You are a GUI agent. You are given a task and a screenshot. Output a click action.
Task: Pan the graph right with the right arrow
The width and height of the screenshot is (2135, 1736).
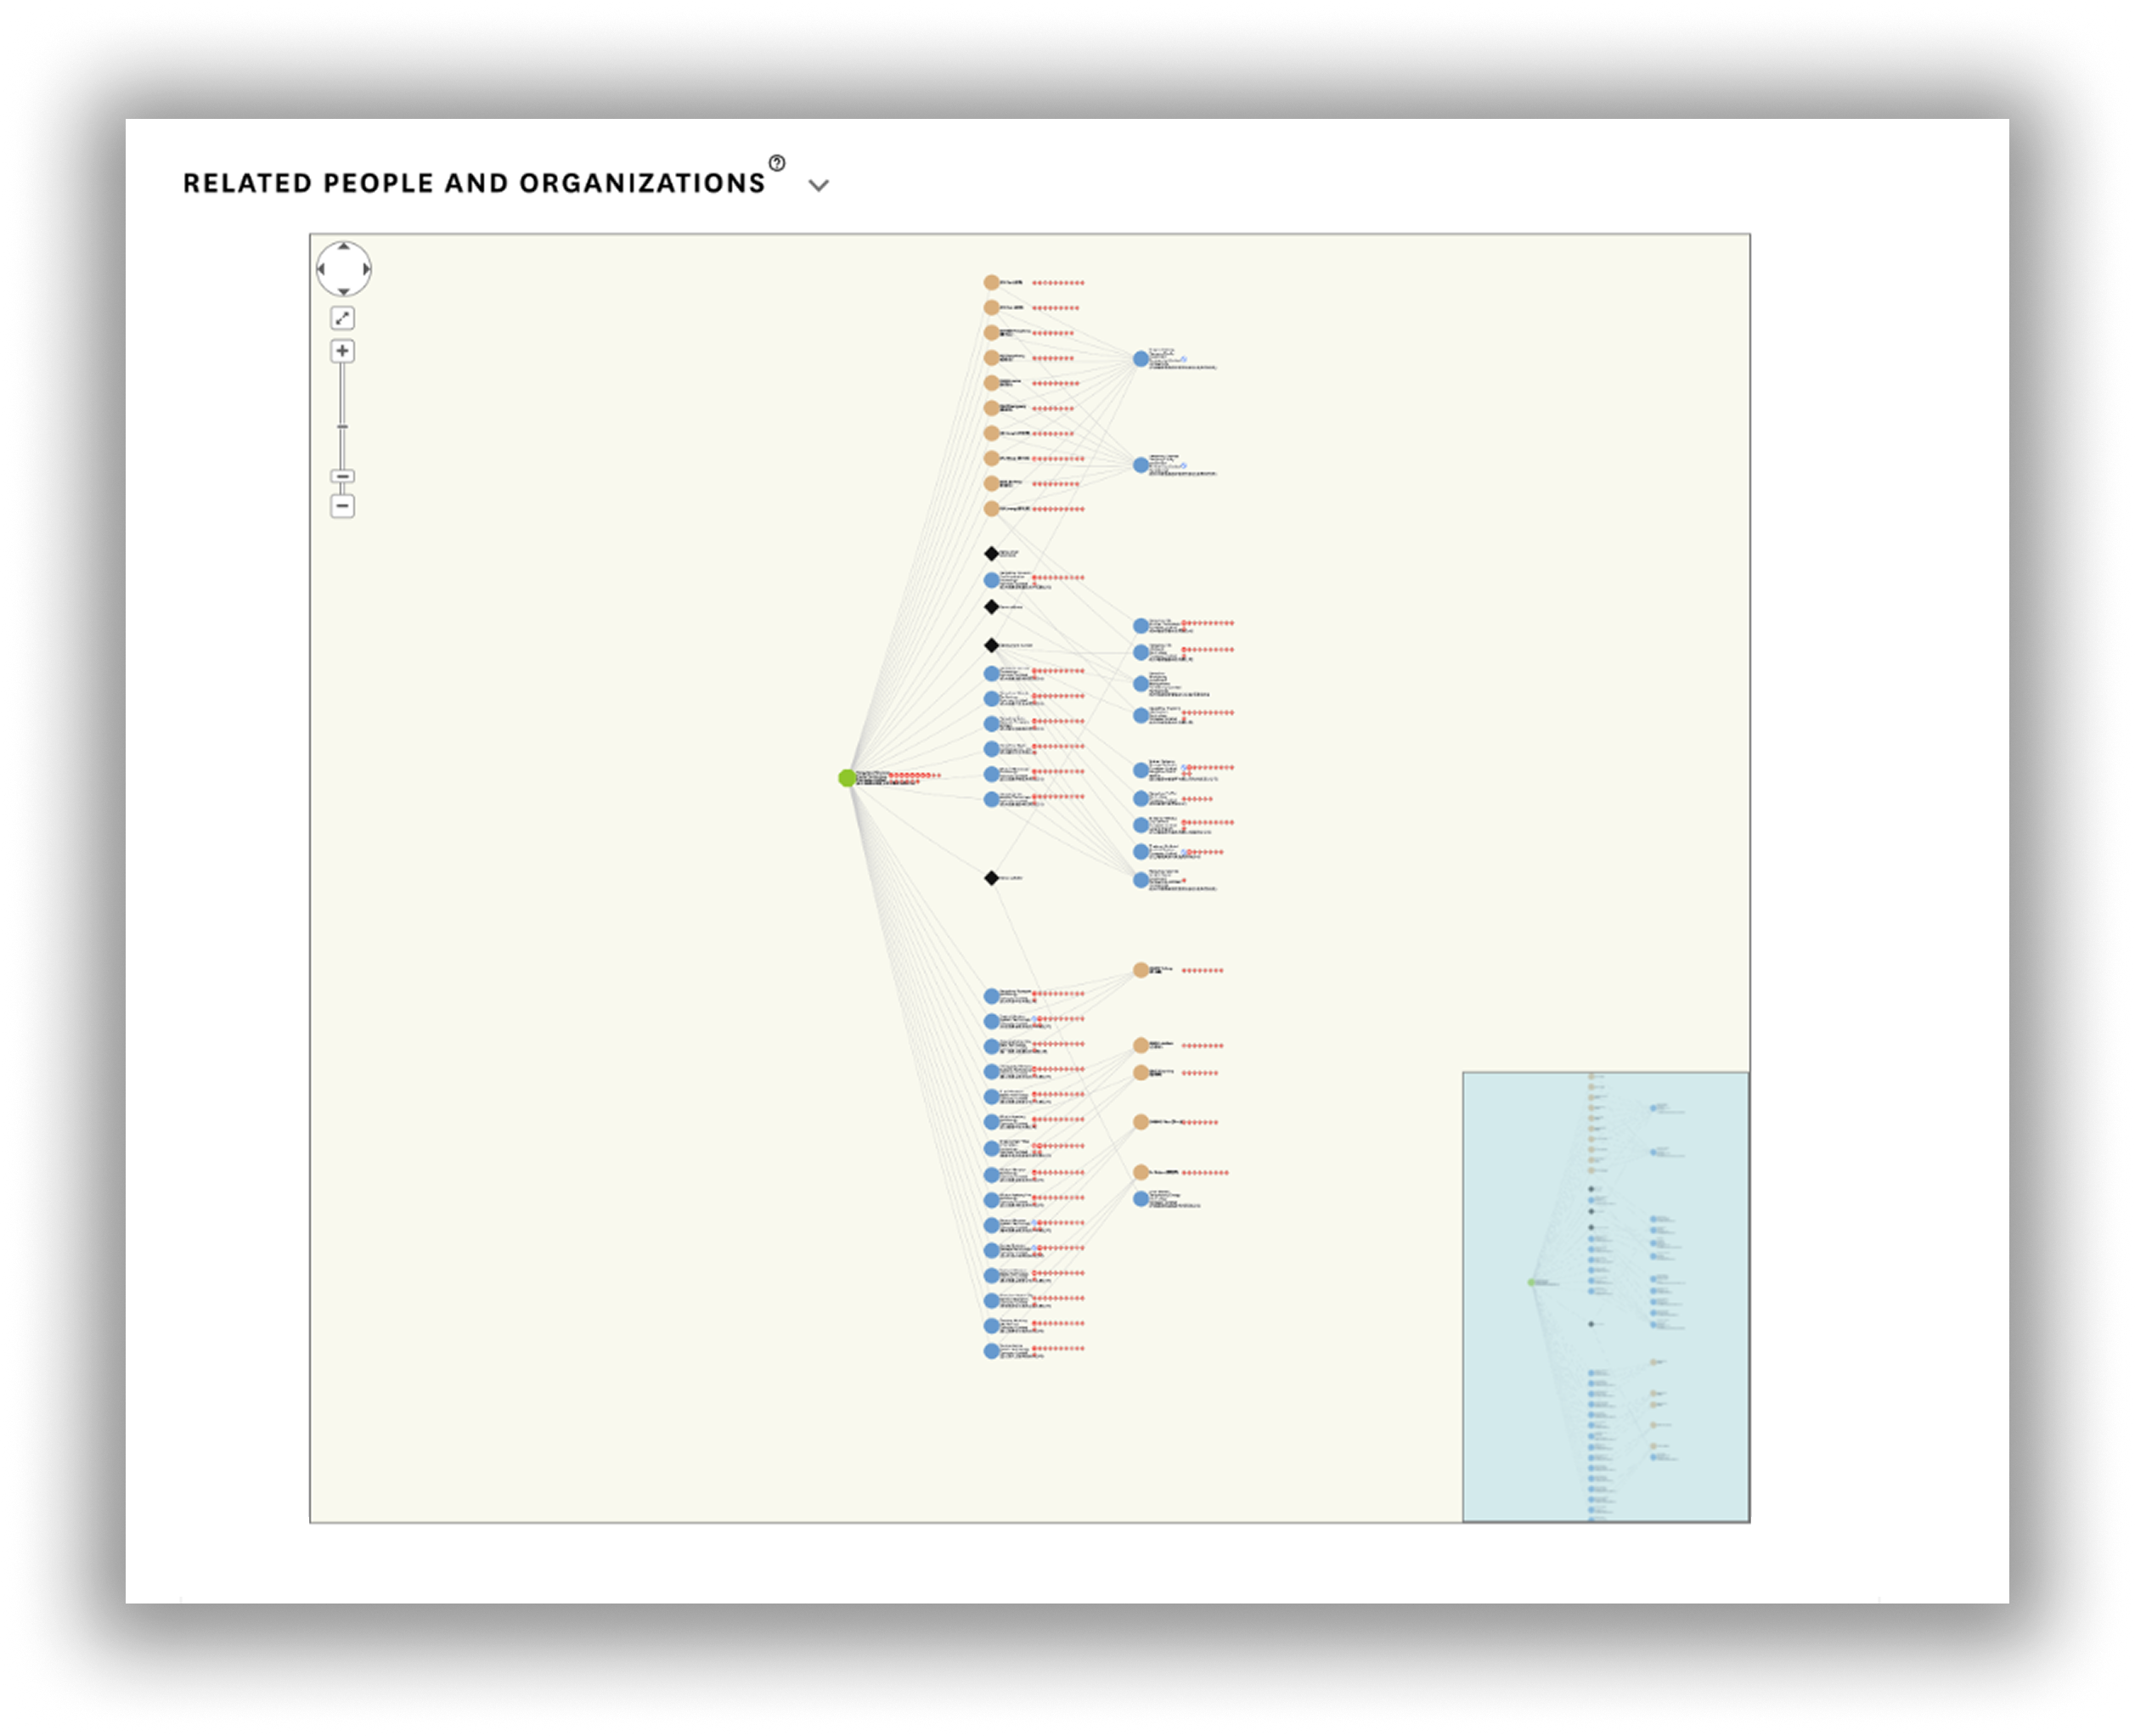point(366,269)
